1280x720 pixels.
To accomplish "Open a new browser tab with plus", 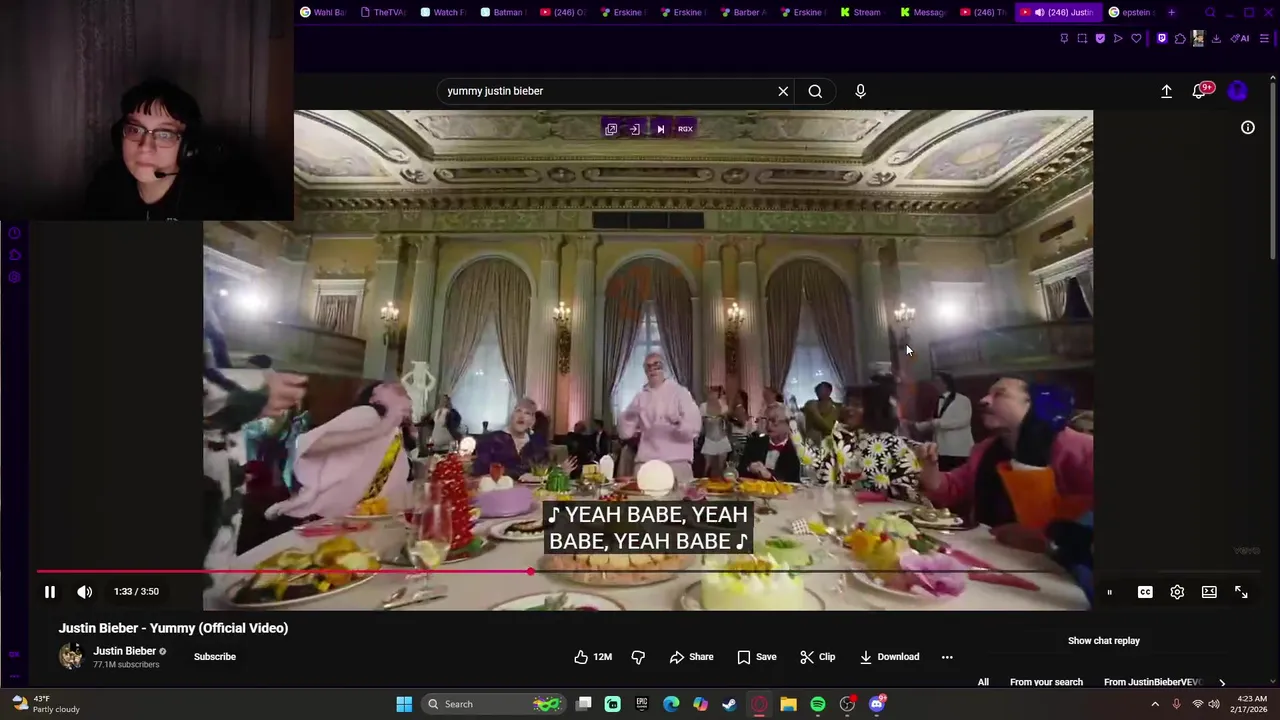I will pyautogui.click(x=1171, y=12).
